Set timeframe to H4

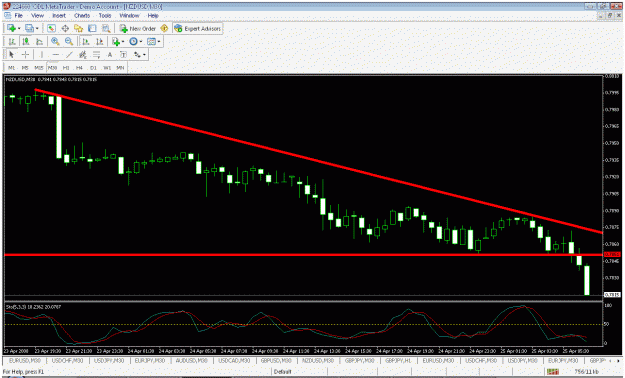tap(79, 68)
